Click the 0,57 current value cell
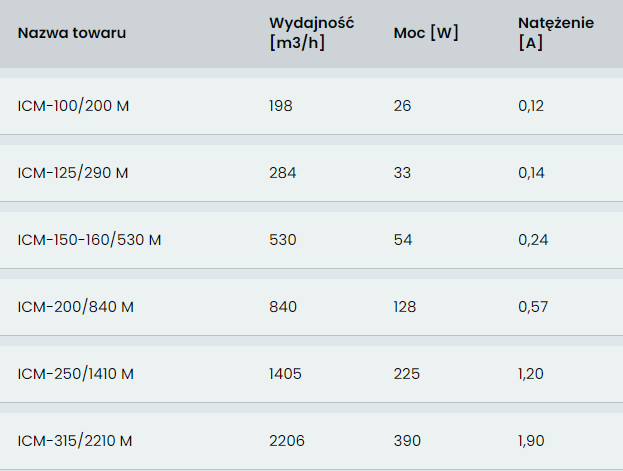 (533, 307)
